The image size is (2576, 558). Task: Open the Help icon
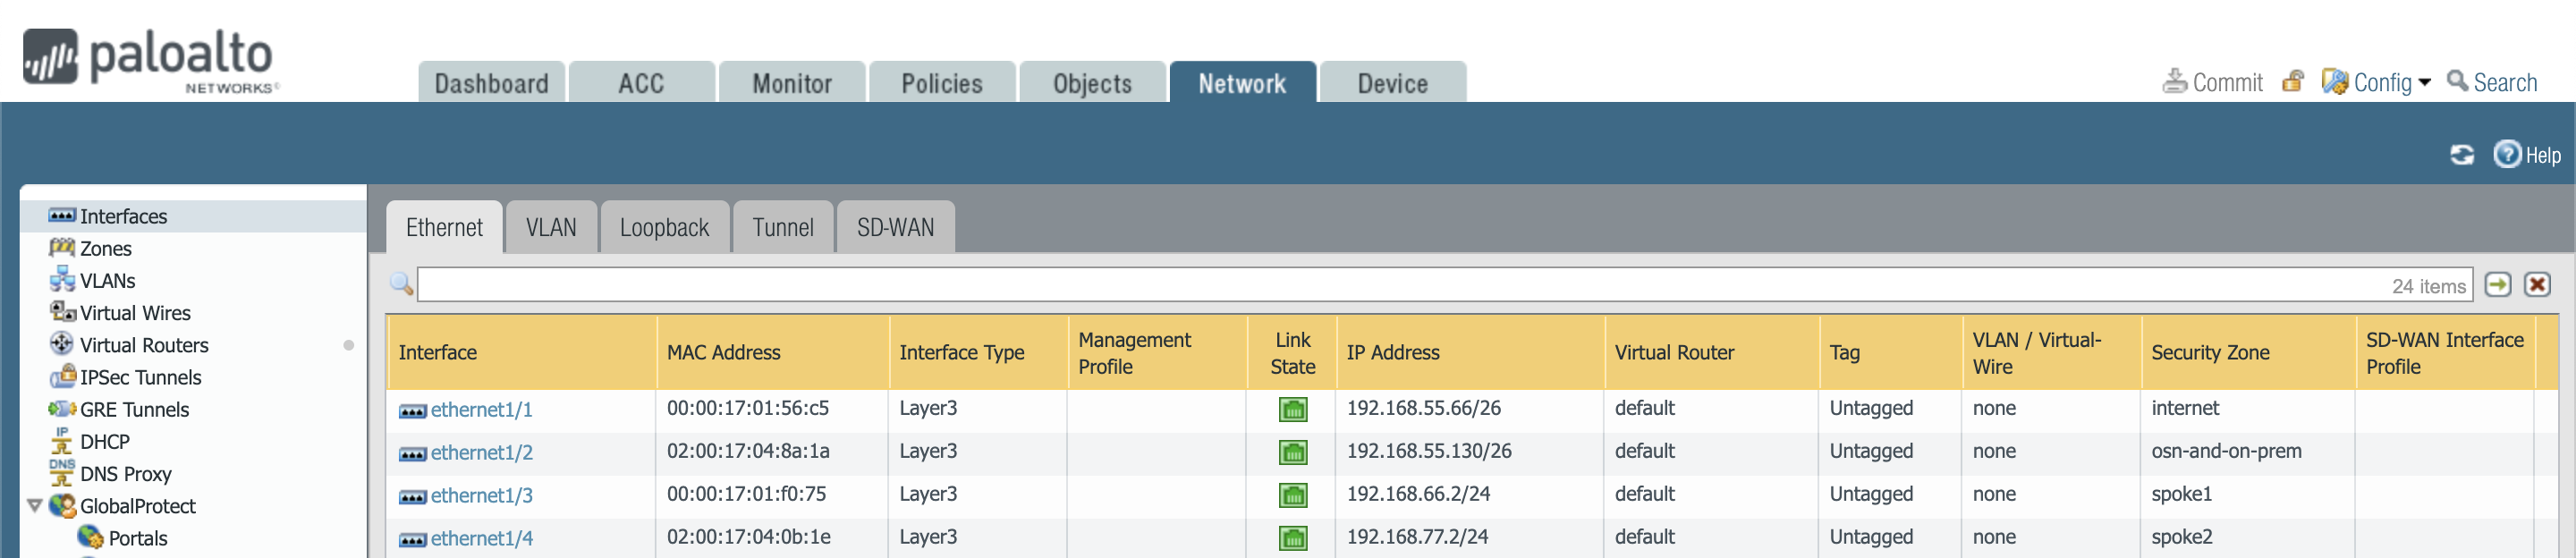[x=2506, y=154]
